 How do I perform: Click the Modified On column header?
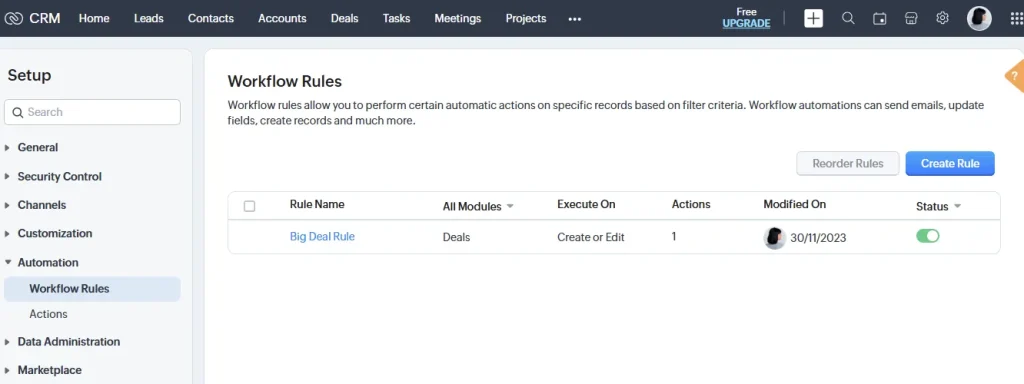pos(795,204)
